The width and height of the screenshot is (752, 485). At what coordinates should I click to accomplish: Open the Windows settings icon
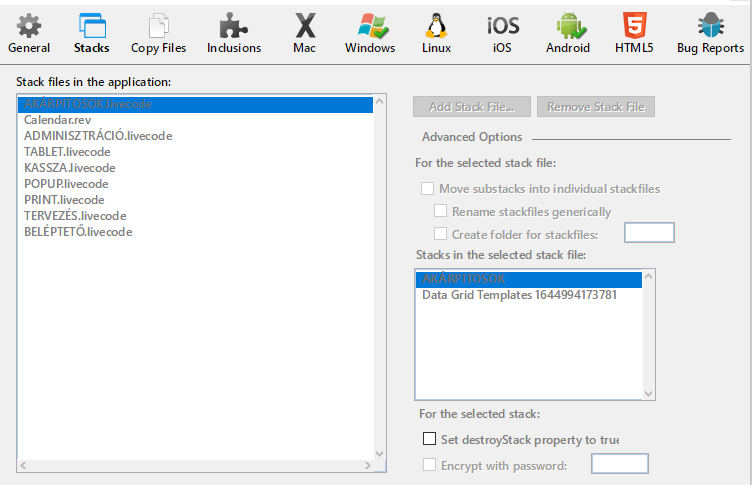[x=370, y=27]
